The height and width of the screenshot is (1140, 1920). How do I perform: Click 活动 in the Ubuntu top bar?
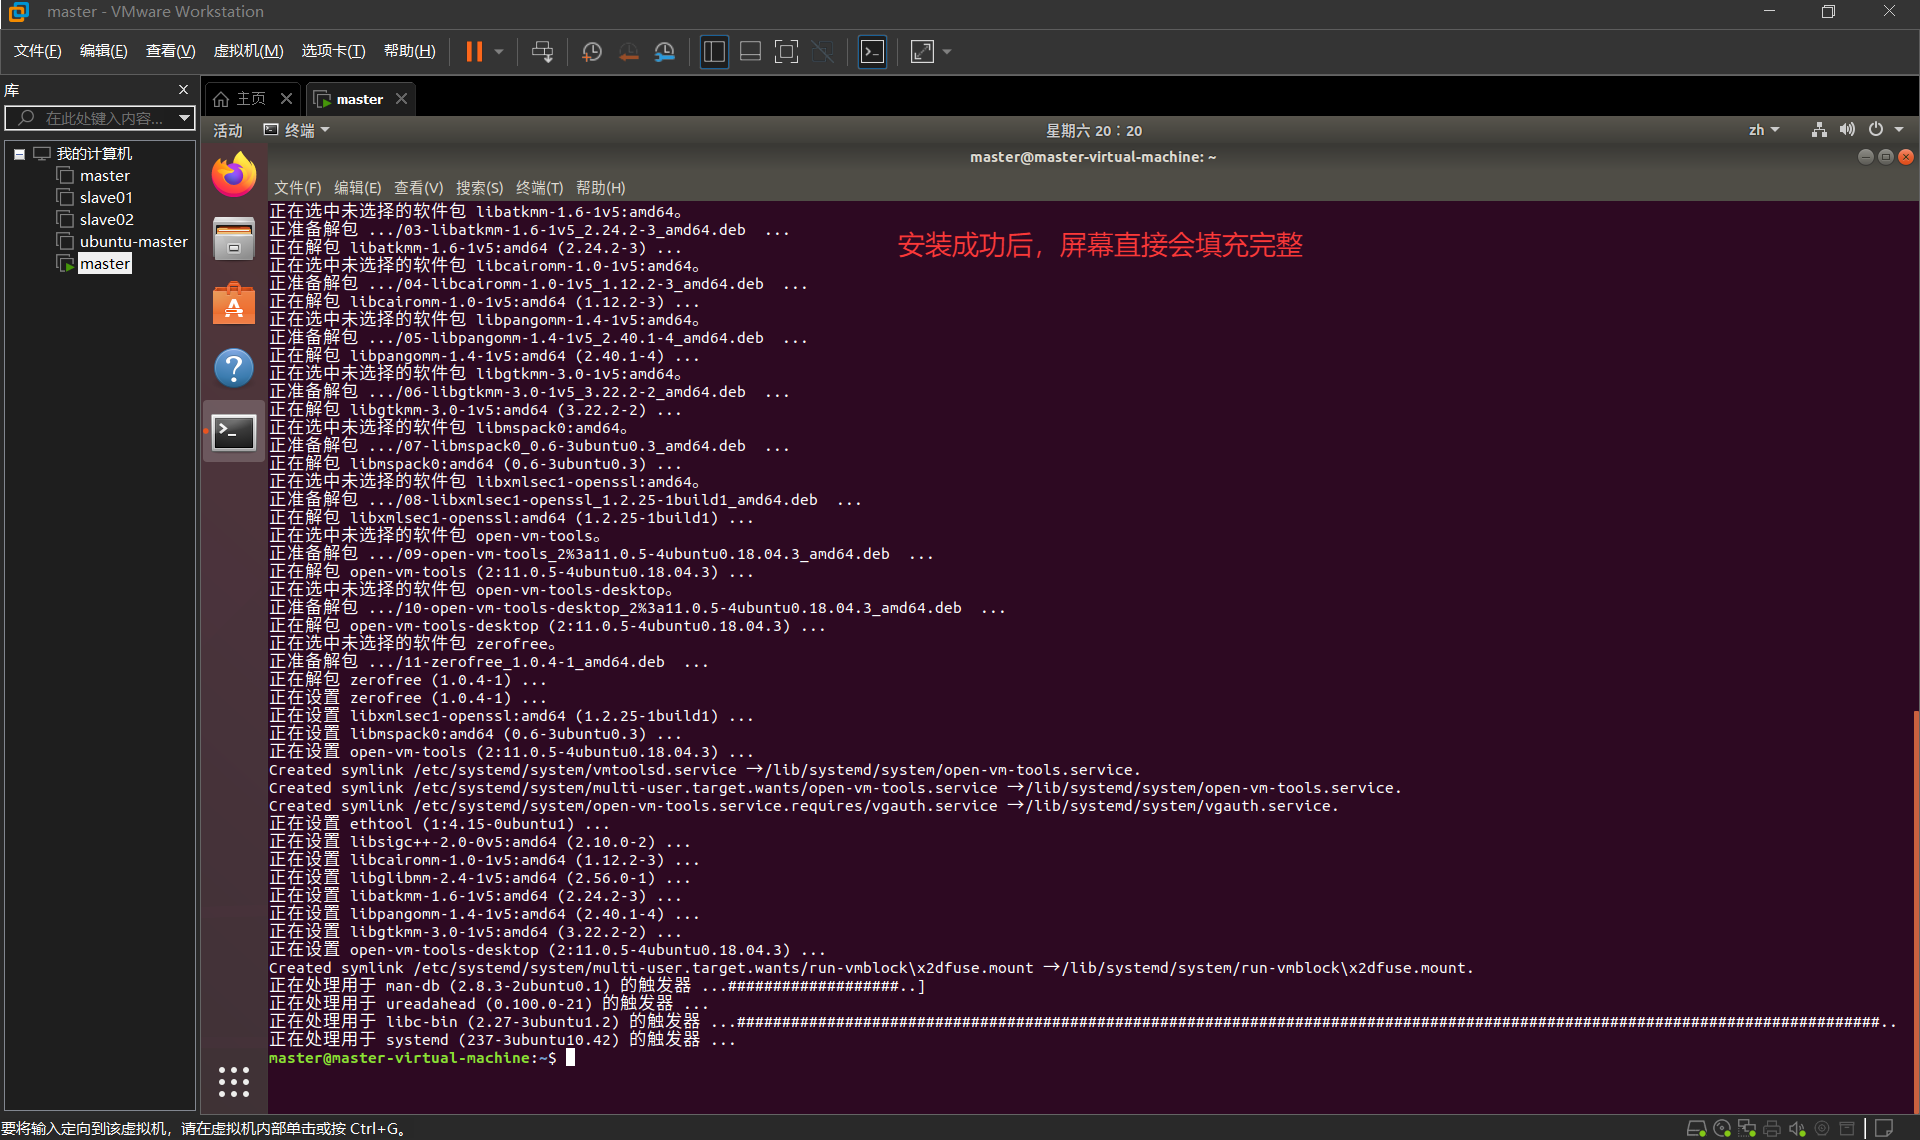point(226,129)
